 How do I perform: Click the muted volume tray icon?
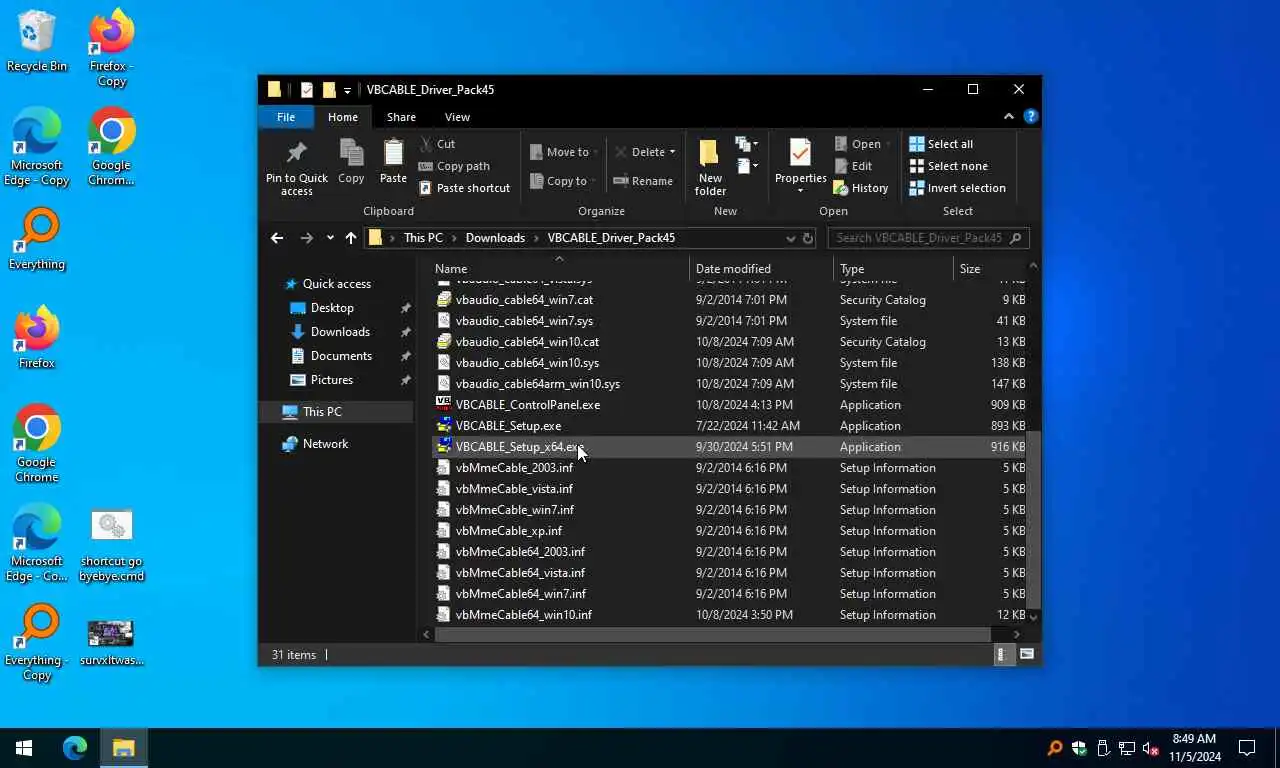(x=1150, y=748)
